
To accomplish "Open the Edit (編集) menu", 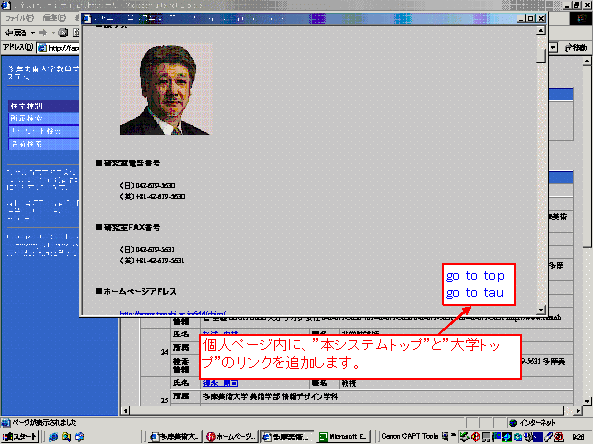I will [x=54, y=18].
